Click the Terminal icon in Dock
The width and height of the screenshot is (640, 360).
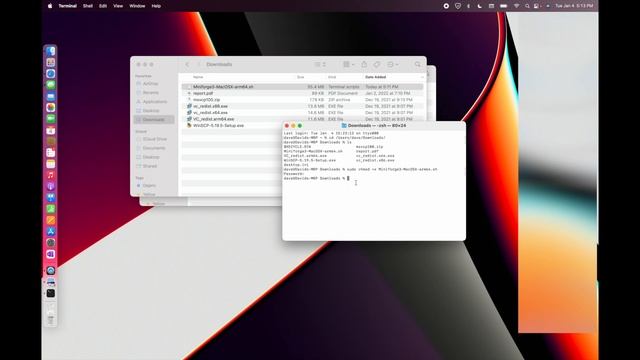click(x=51, y=293)
